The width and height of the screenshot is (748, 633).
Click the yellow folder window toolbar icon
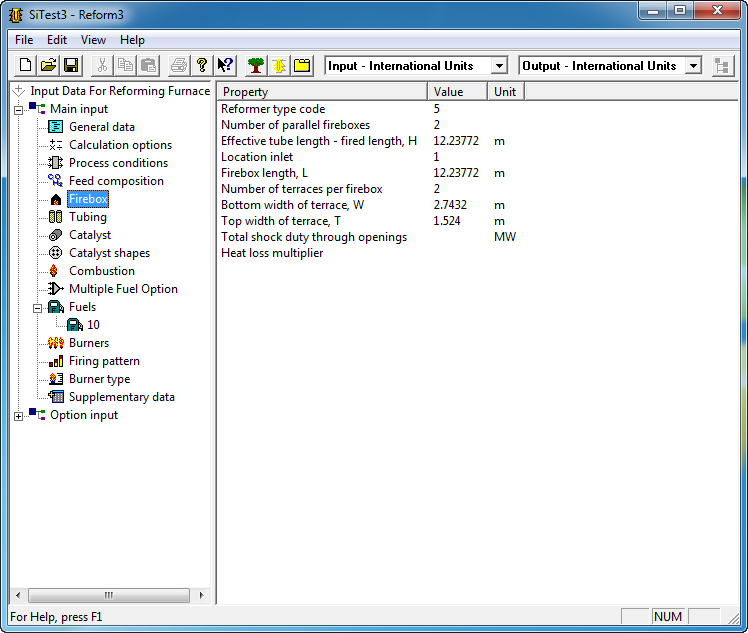[302, 65]
